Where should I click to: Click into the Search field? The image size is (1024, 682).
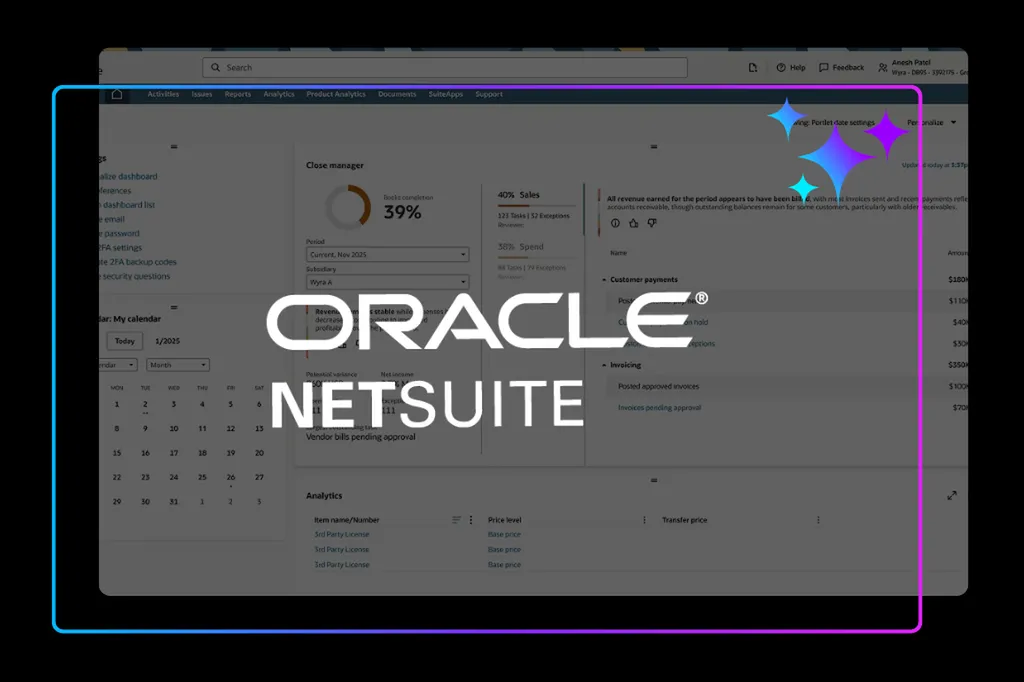445,67
